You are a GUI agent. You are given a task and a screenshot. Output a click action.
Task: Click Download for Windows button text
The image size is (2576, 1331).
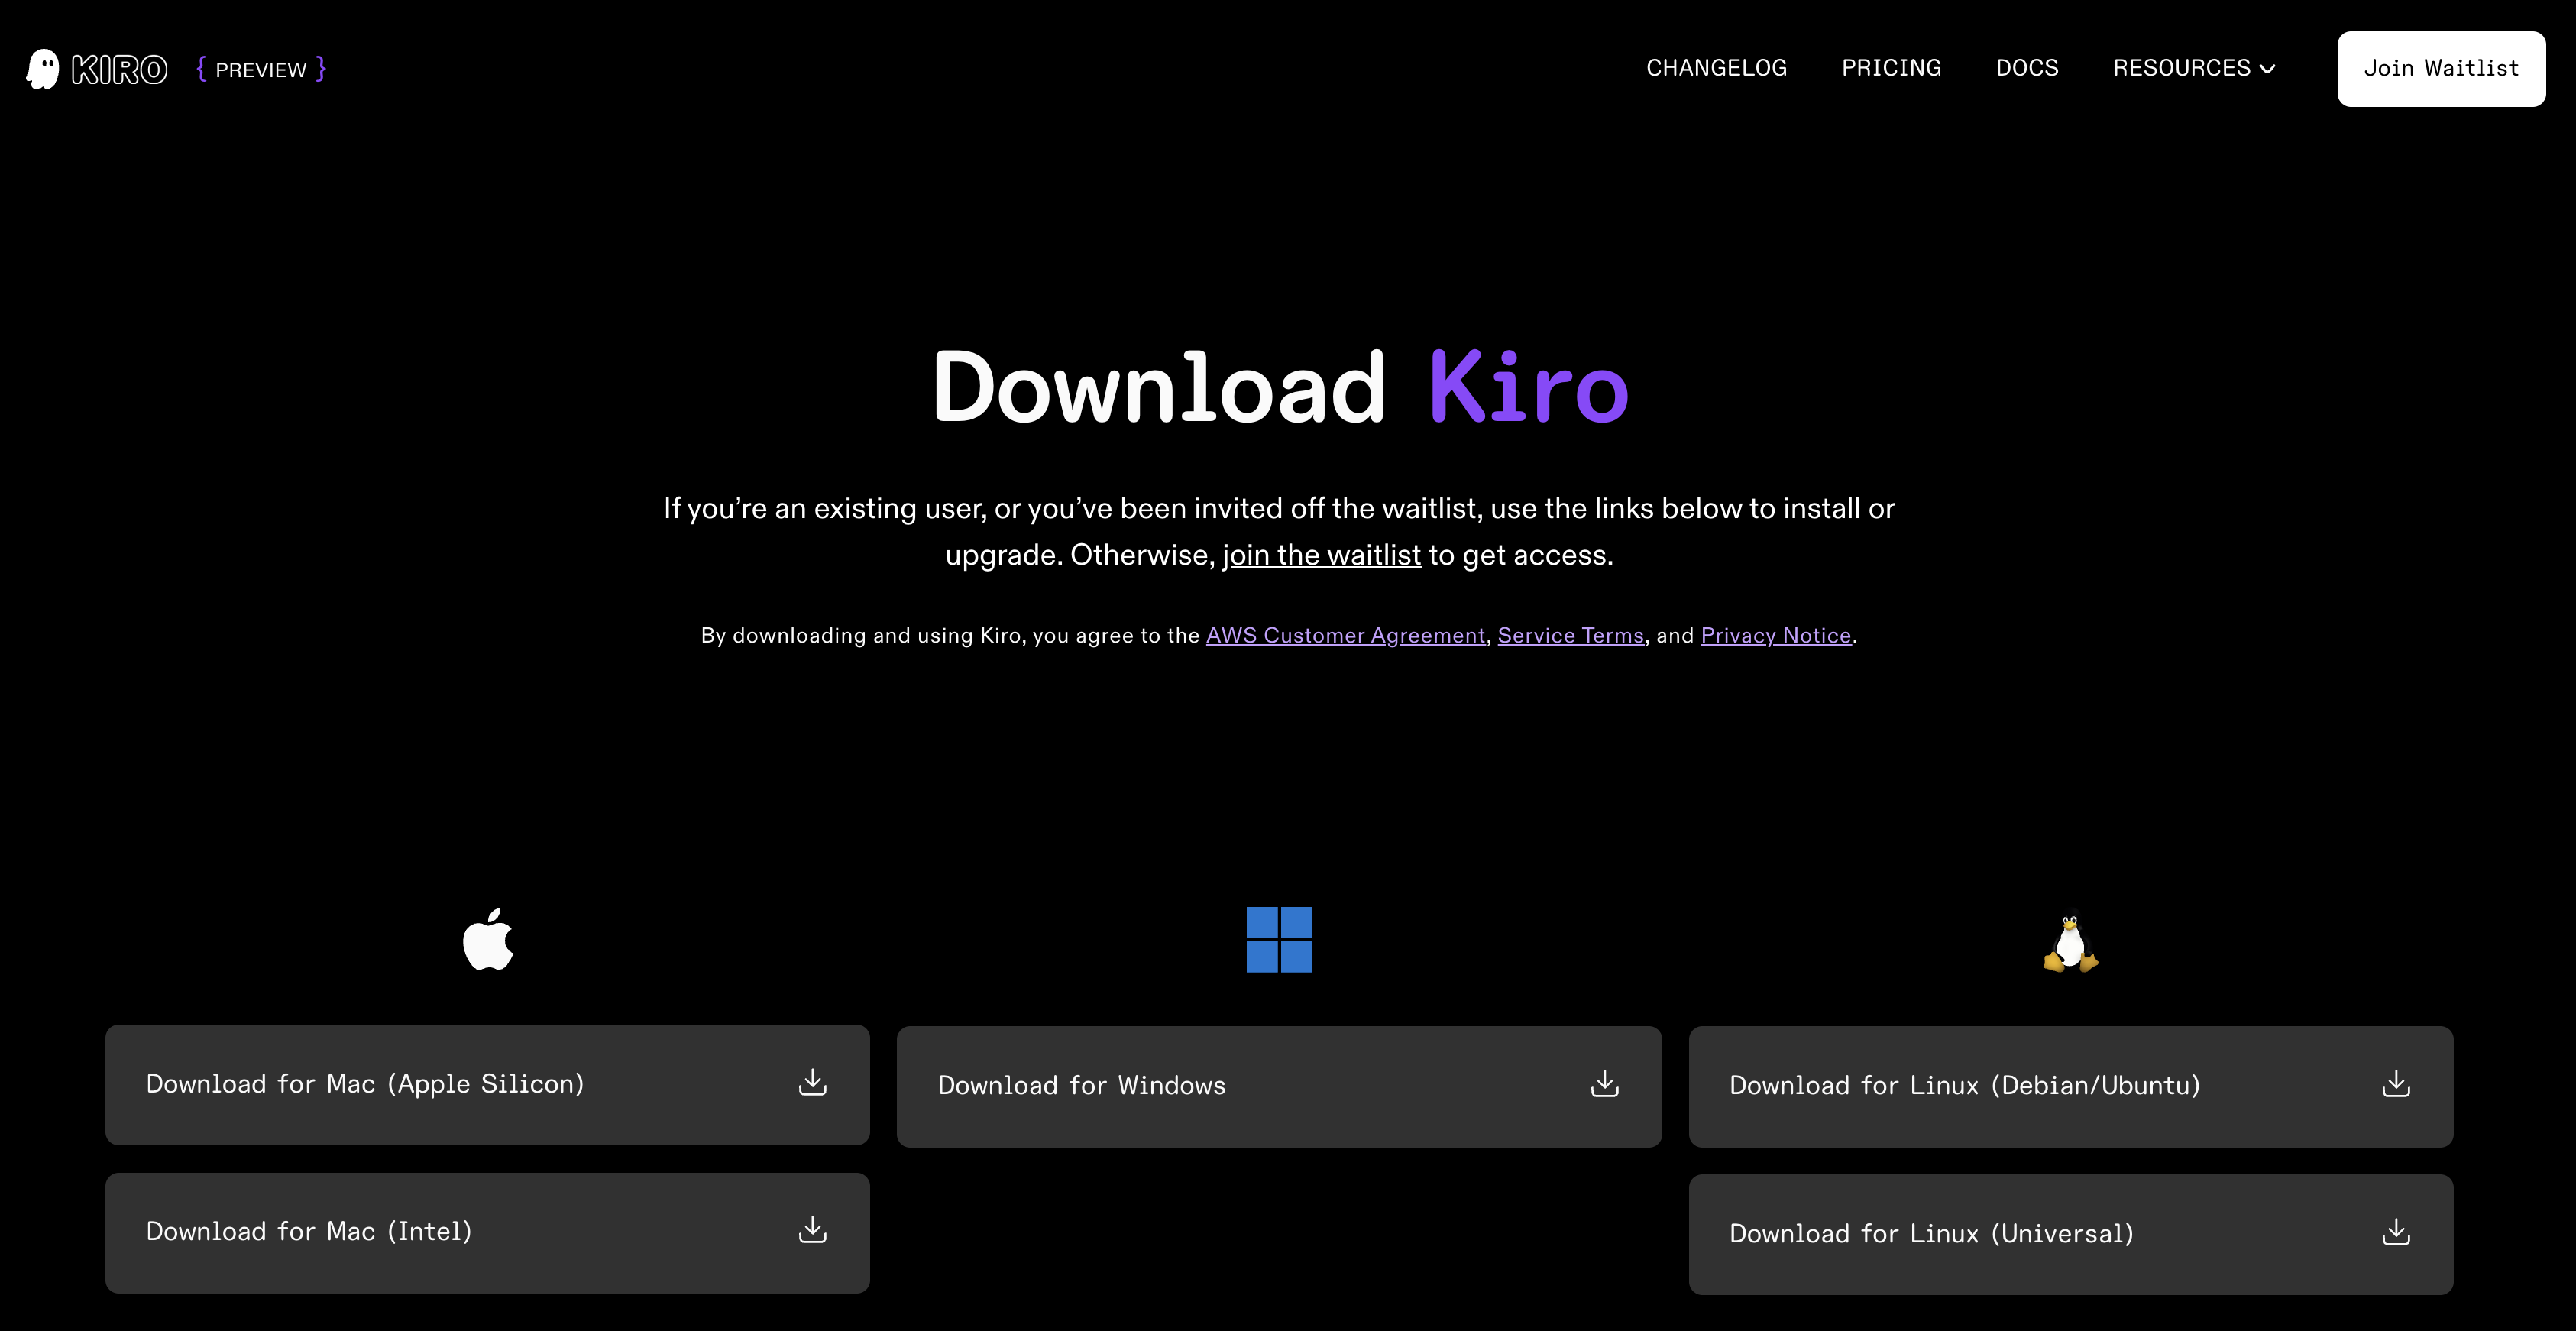tap(1081, 1086)
